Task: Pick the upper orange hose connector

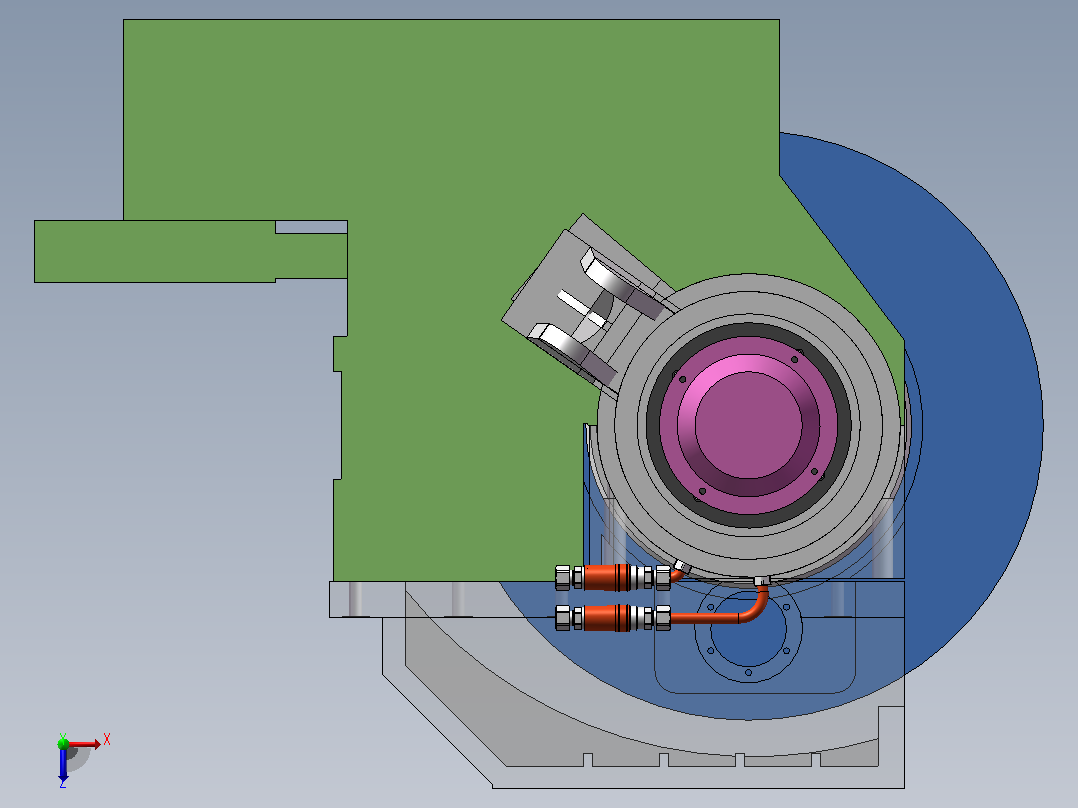Action: pos(613,578)
